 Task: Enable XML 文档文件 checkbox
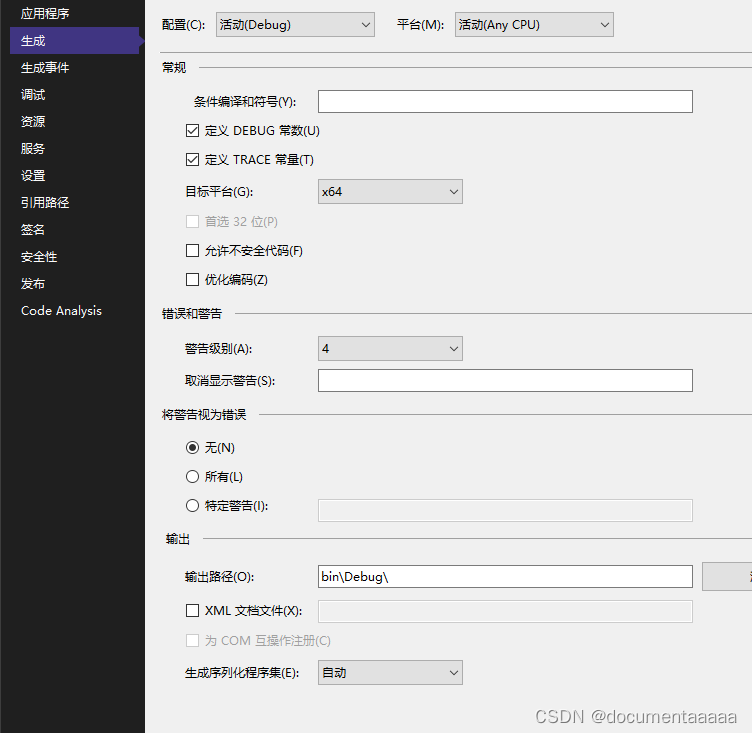click(x=192, y=610)
